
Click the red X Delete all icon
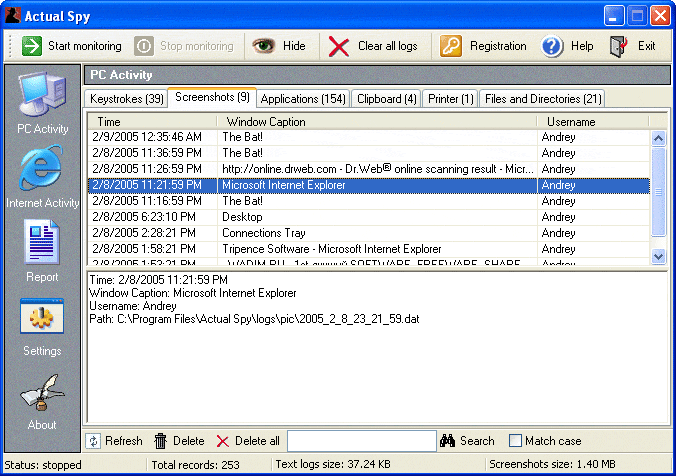coord(222,441)
